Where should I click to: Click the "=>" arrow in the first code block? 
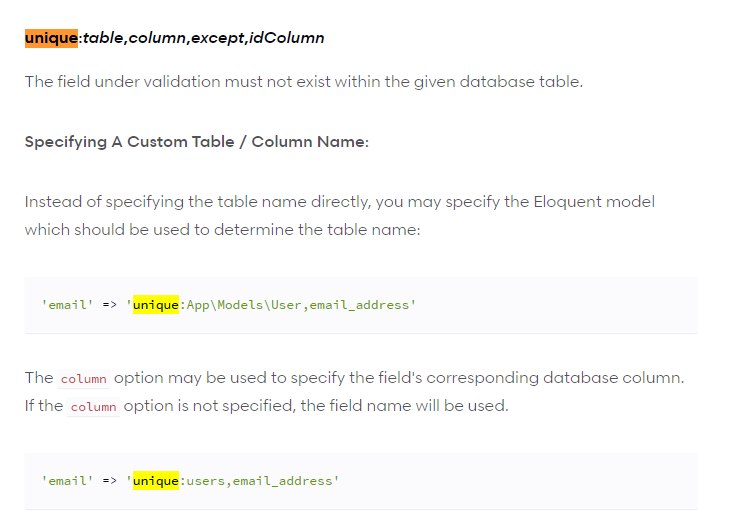pos(110,304)
